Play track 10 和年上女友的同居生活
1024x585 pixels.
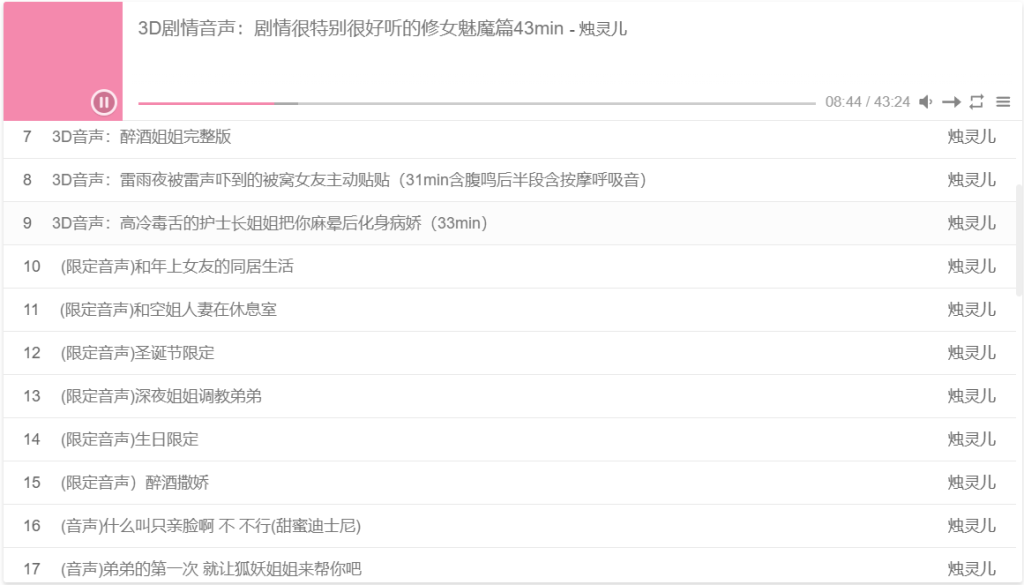point(509,266)
